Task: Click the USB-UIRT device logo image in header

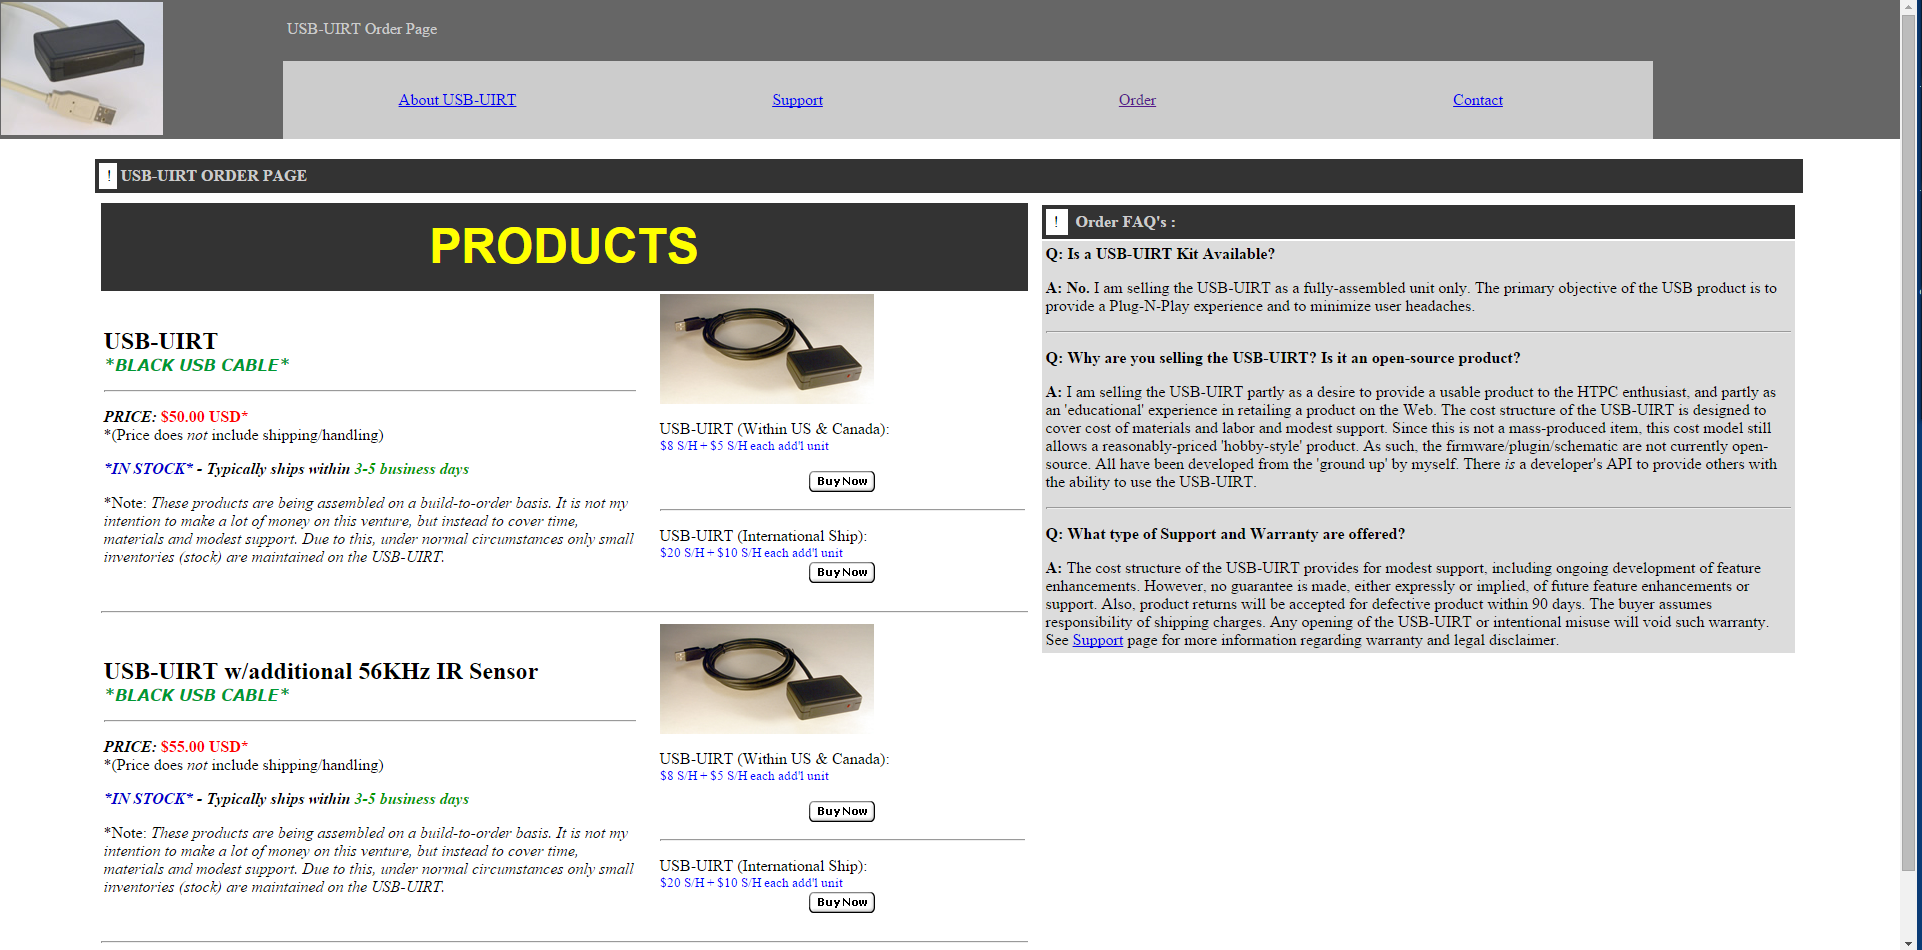Action: click(x=82, y=68)
